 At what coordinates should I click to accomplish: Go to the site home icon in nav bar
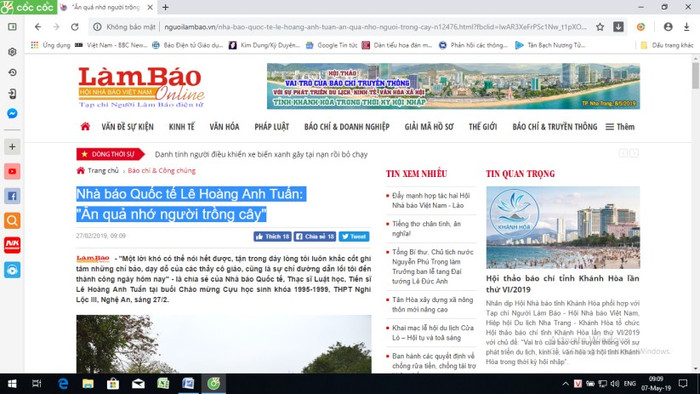coord(85,126)
